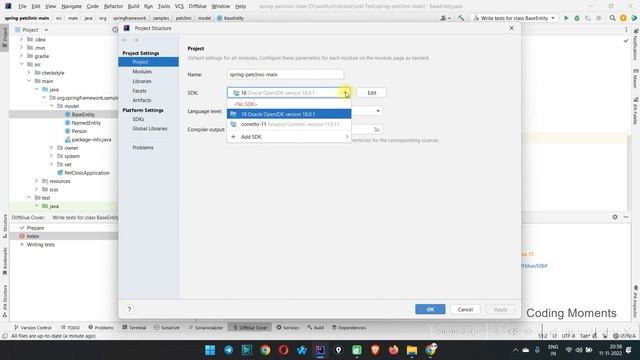The image size is (640, 360).
Task: Select Libraries in Project Settings
Action: point(142,81)
